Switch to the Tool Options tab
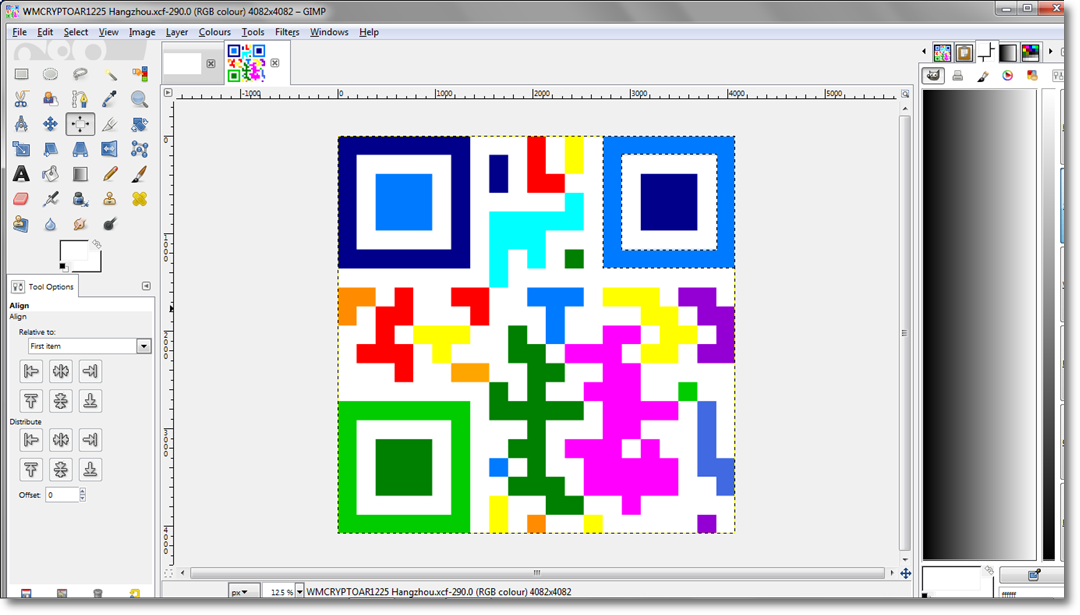The width and height of the screenshot is (1080, 615). (43, 286)
